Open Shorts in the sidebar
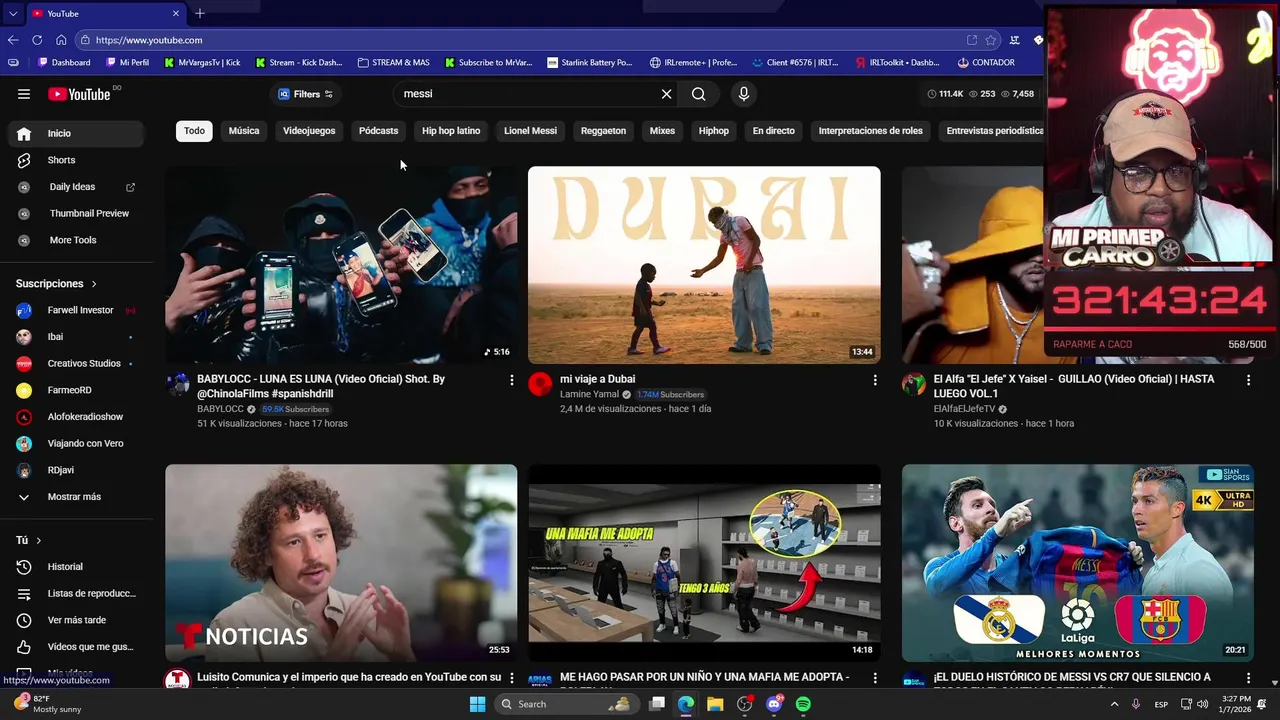The image size is (1280, 720). [x=76, y=160]
